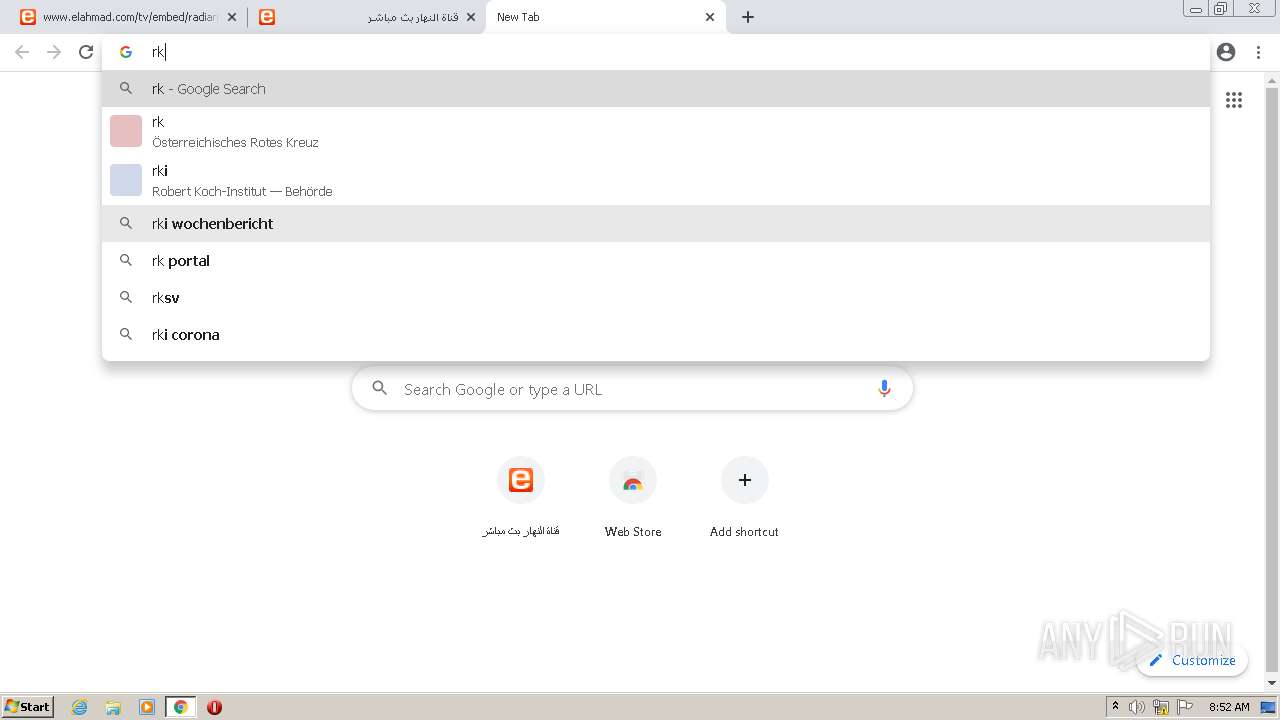The image size is (1280, 720).
Task: Open the elahmad shortcut tile
Action: coord(521,497)
